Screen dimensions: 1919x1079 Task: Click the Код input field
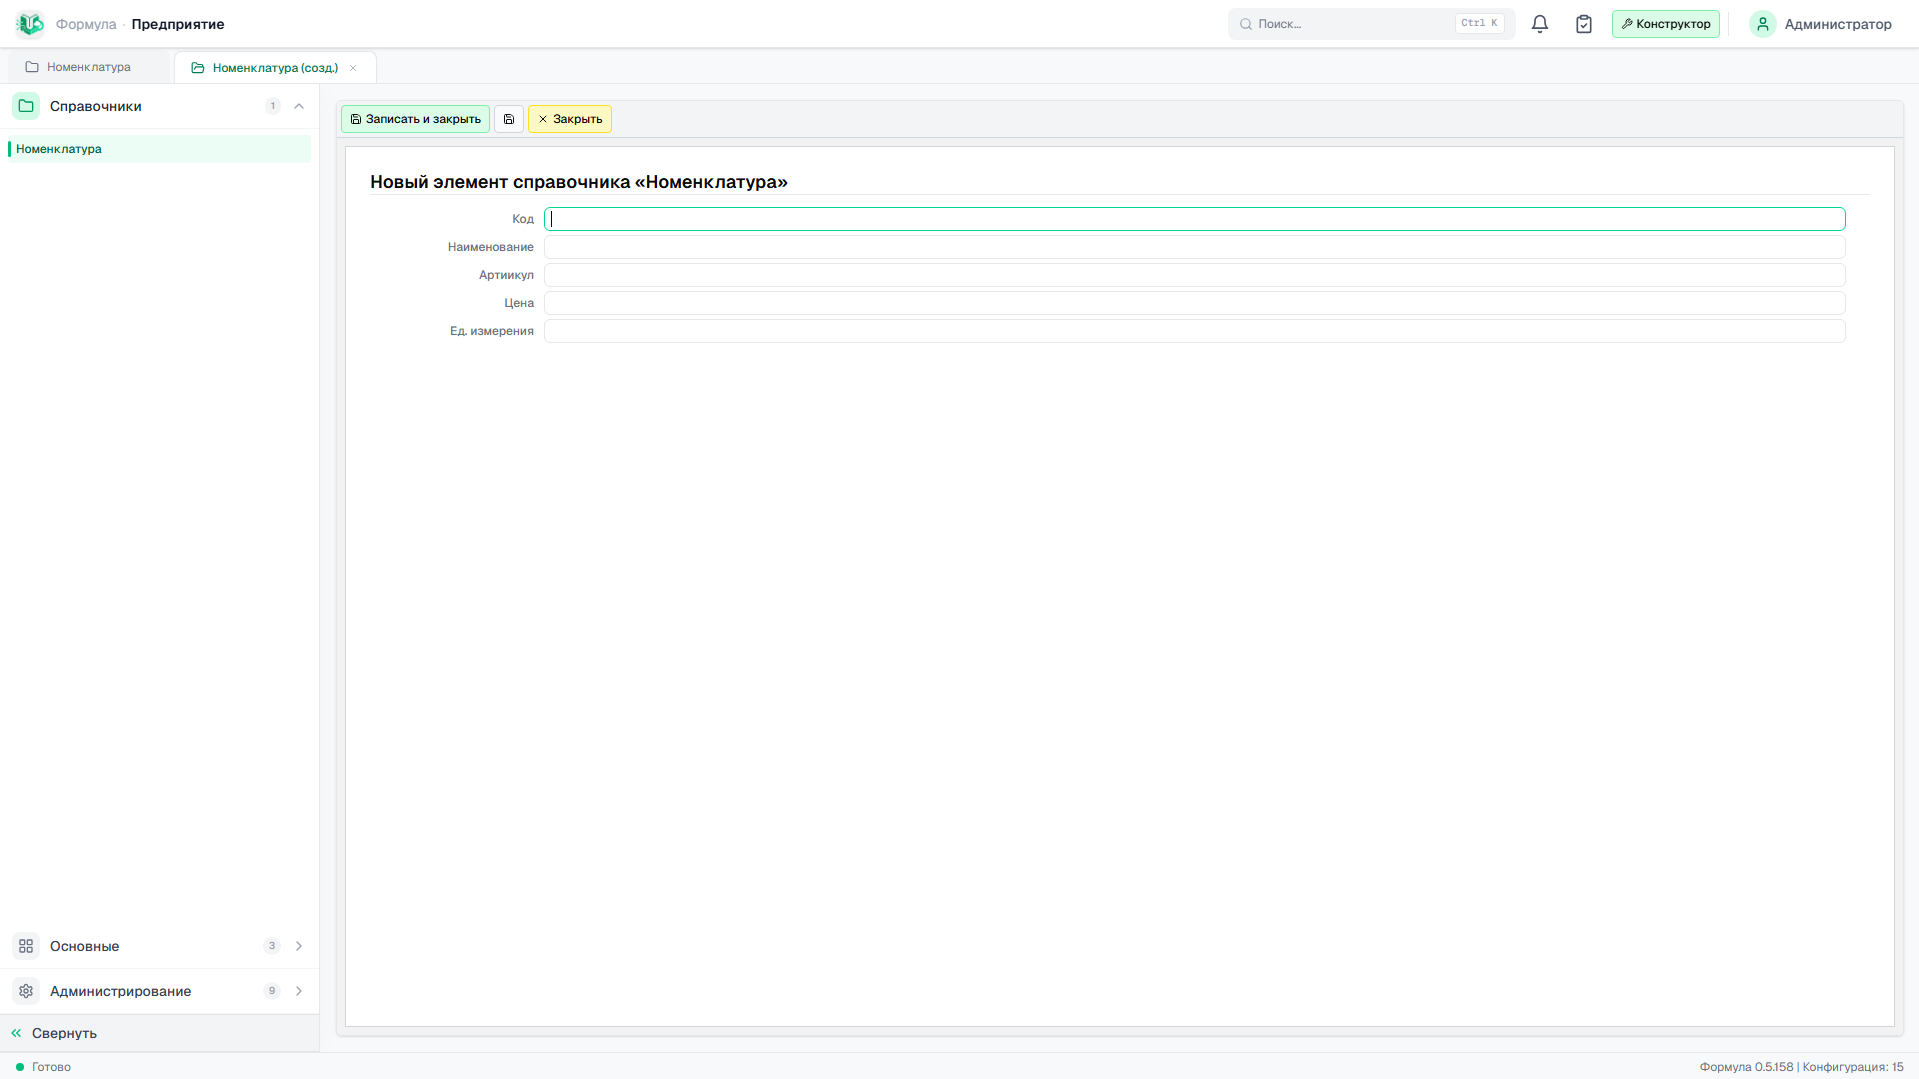1194,219
